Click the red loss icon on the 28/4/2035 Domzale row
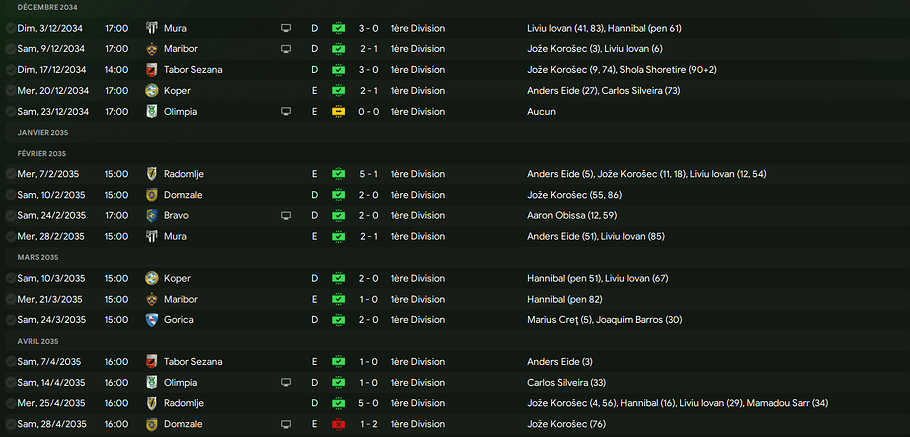 (339, 425)
